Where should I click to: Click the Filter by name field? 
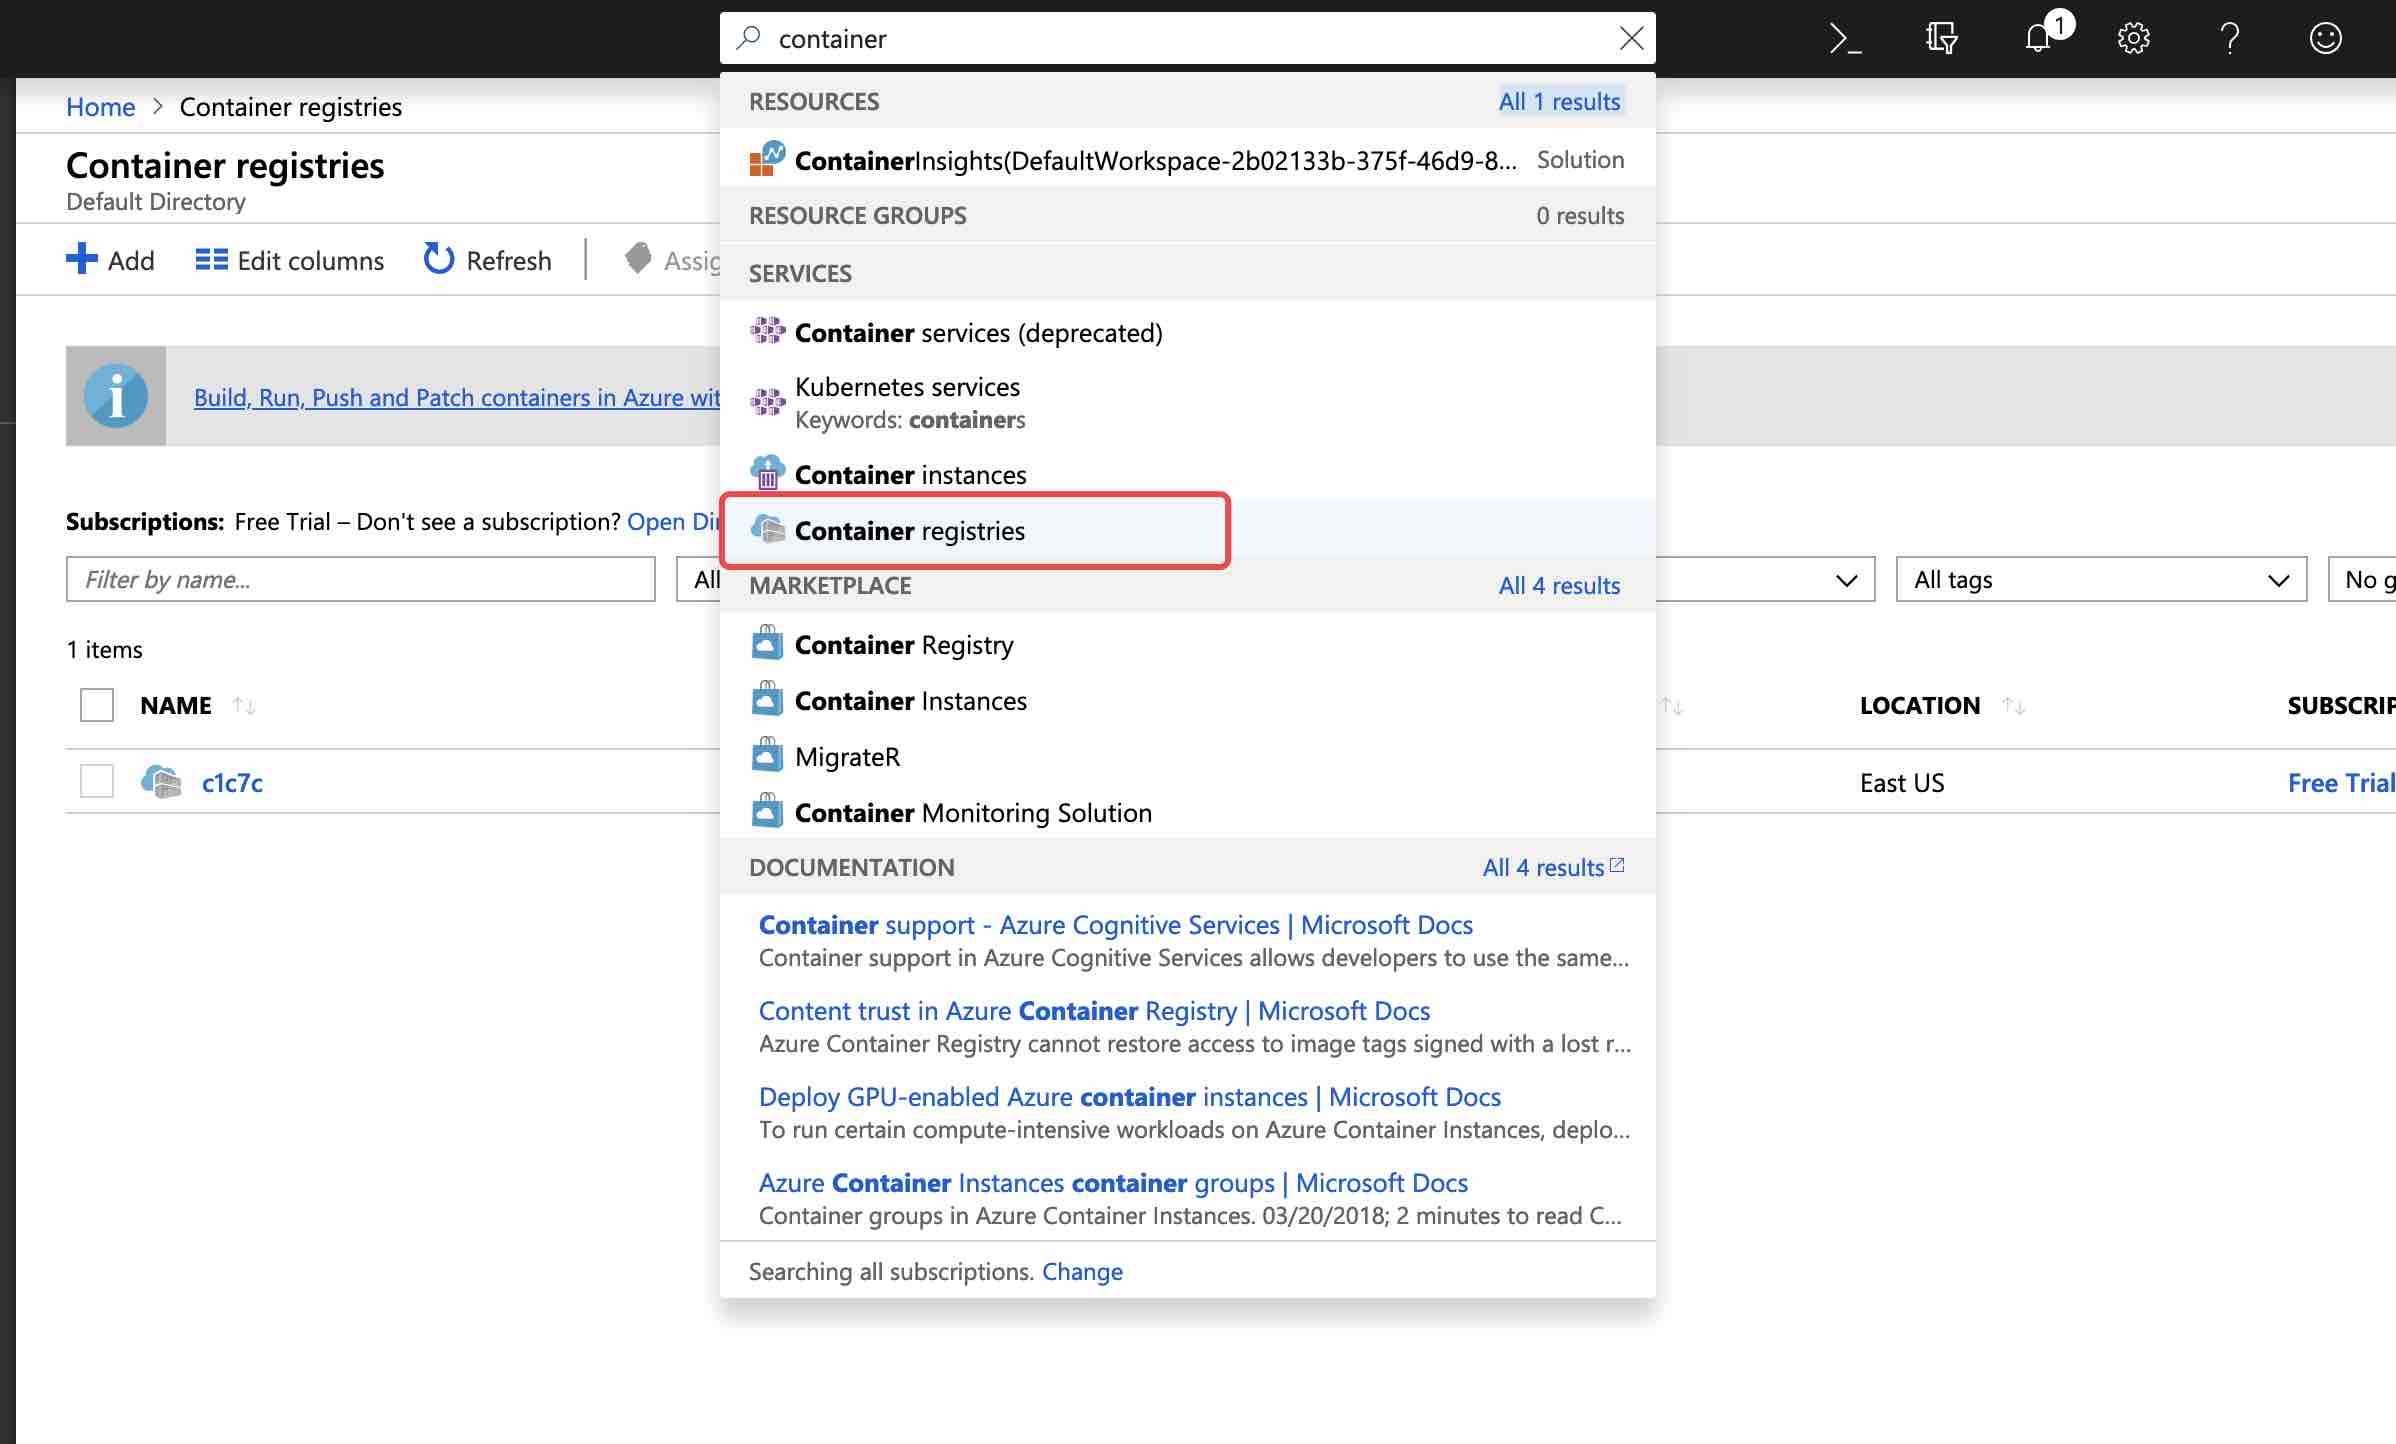pos(360,580)
